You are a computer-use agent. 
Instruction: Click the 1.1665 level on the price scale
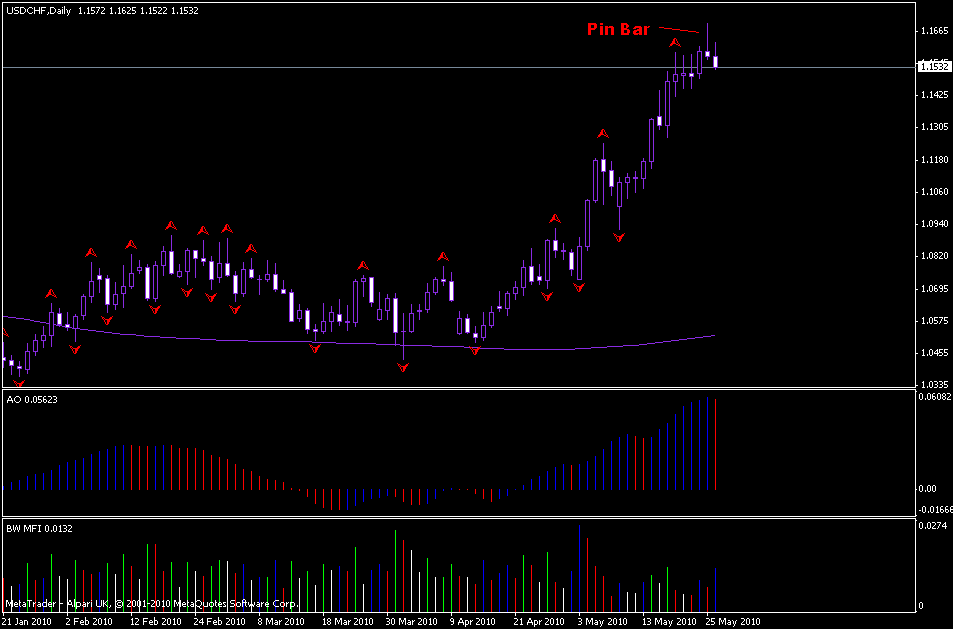click(x=933, y=32)
